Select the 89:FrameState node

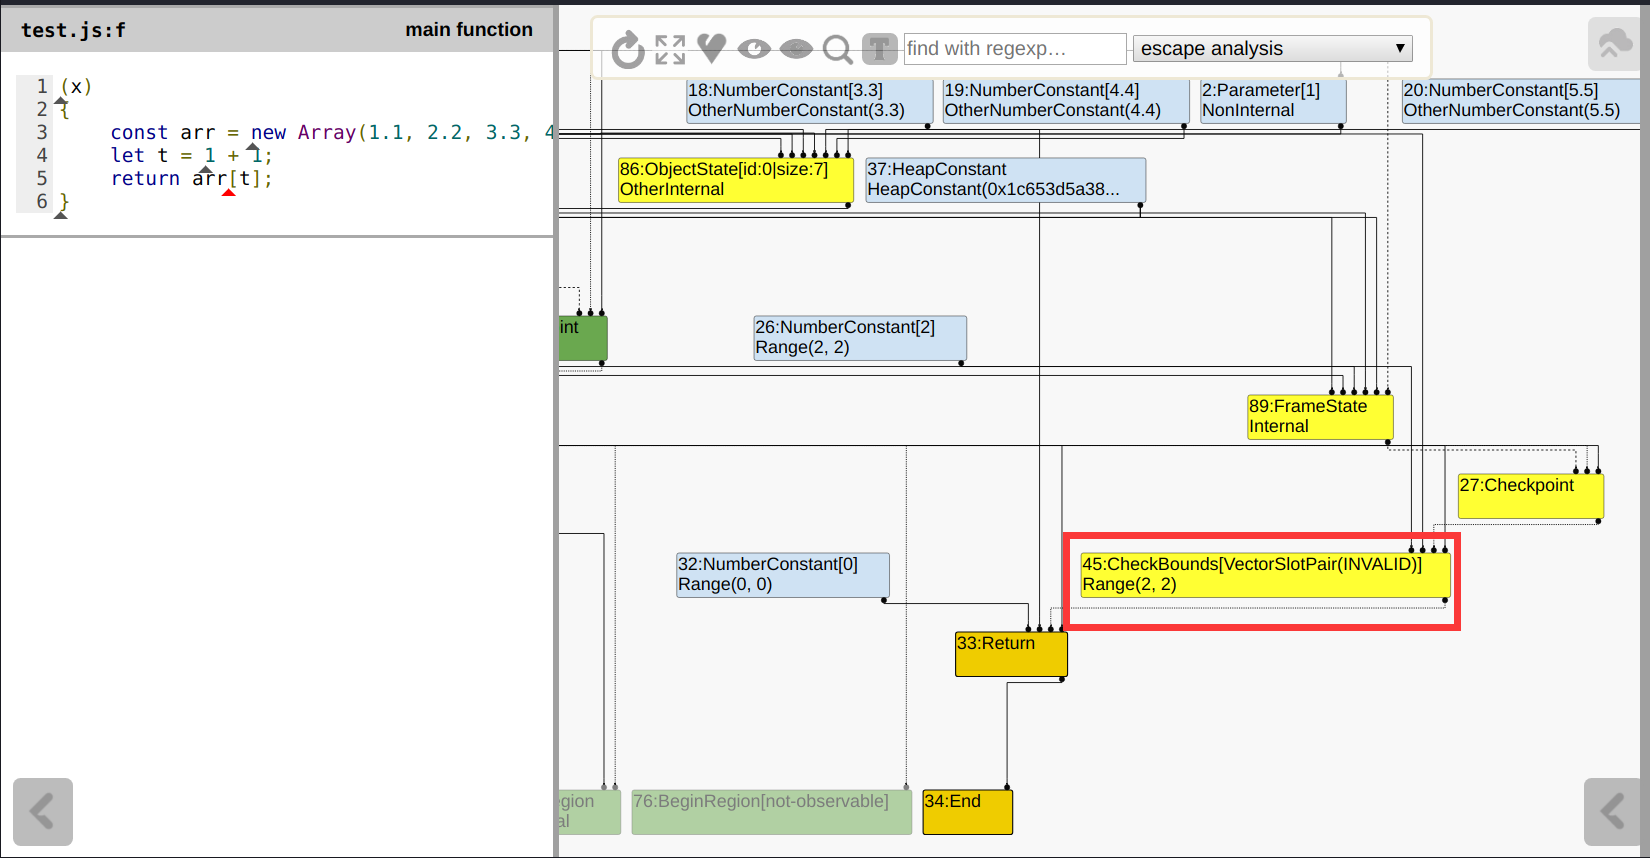[1319, 417]
